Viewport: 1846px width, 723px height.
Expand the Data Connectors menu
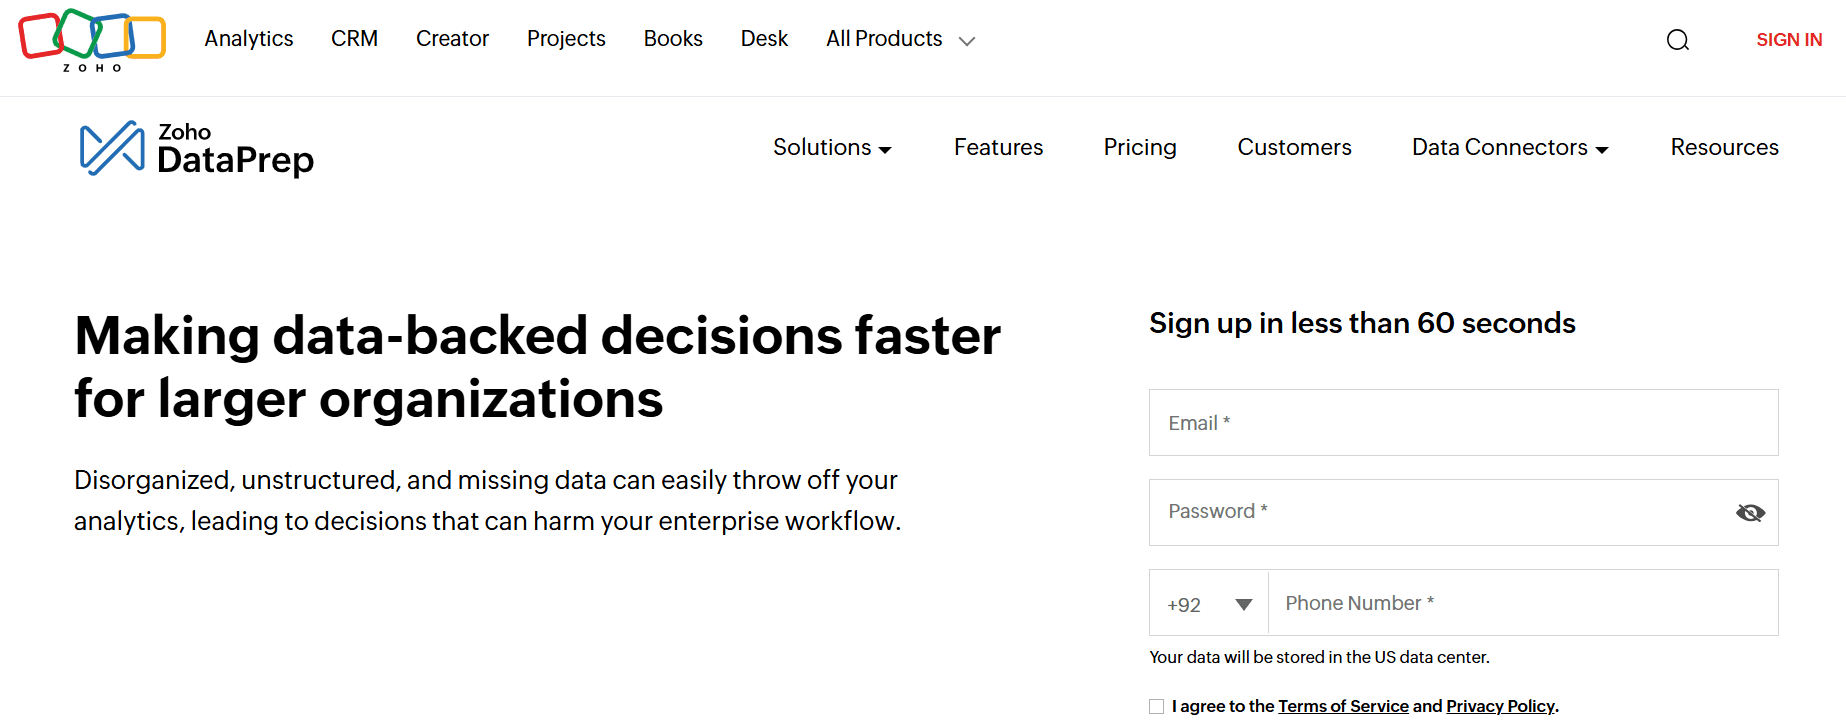point(1510,148)
